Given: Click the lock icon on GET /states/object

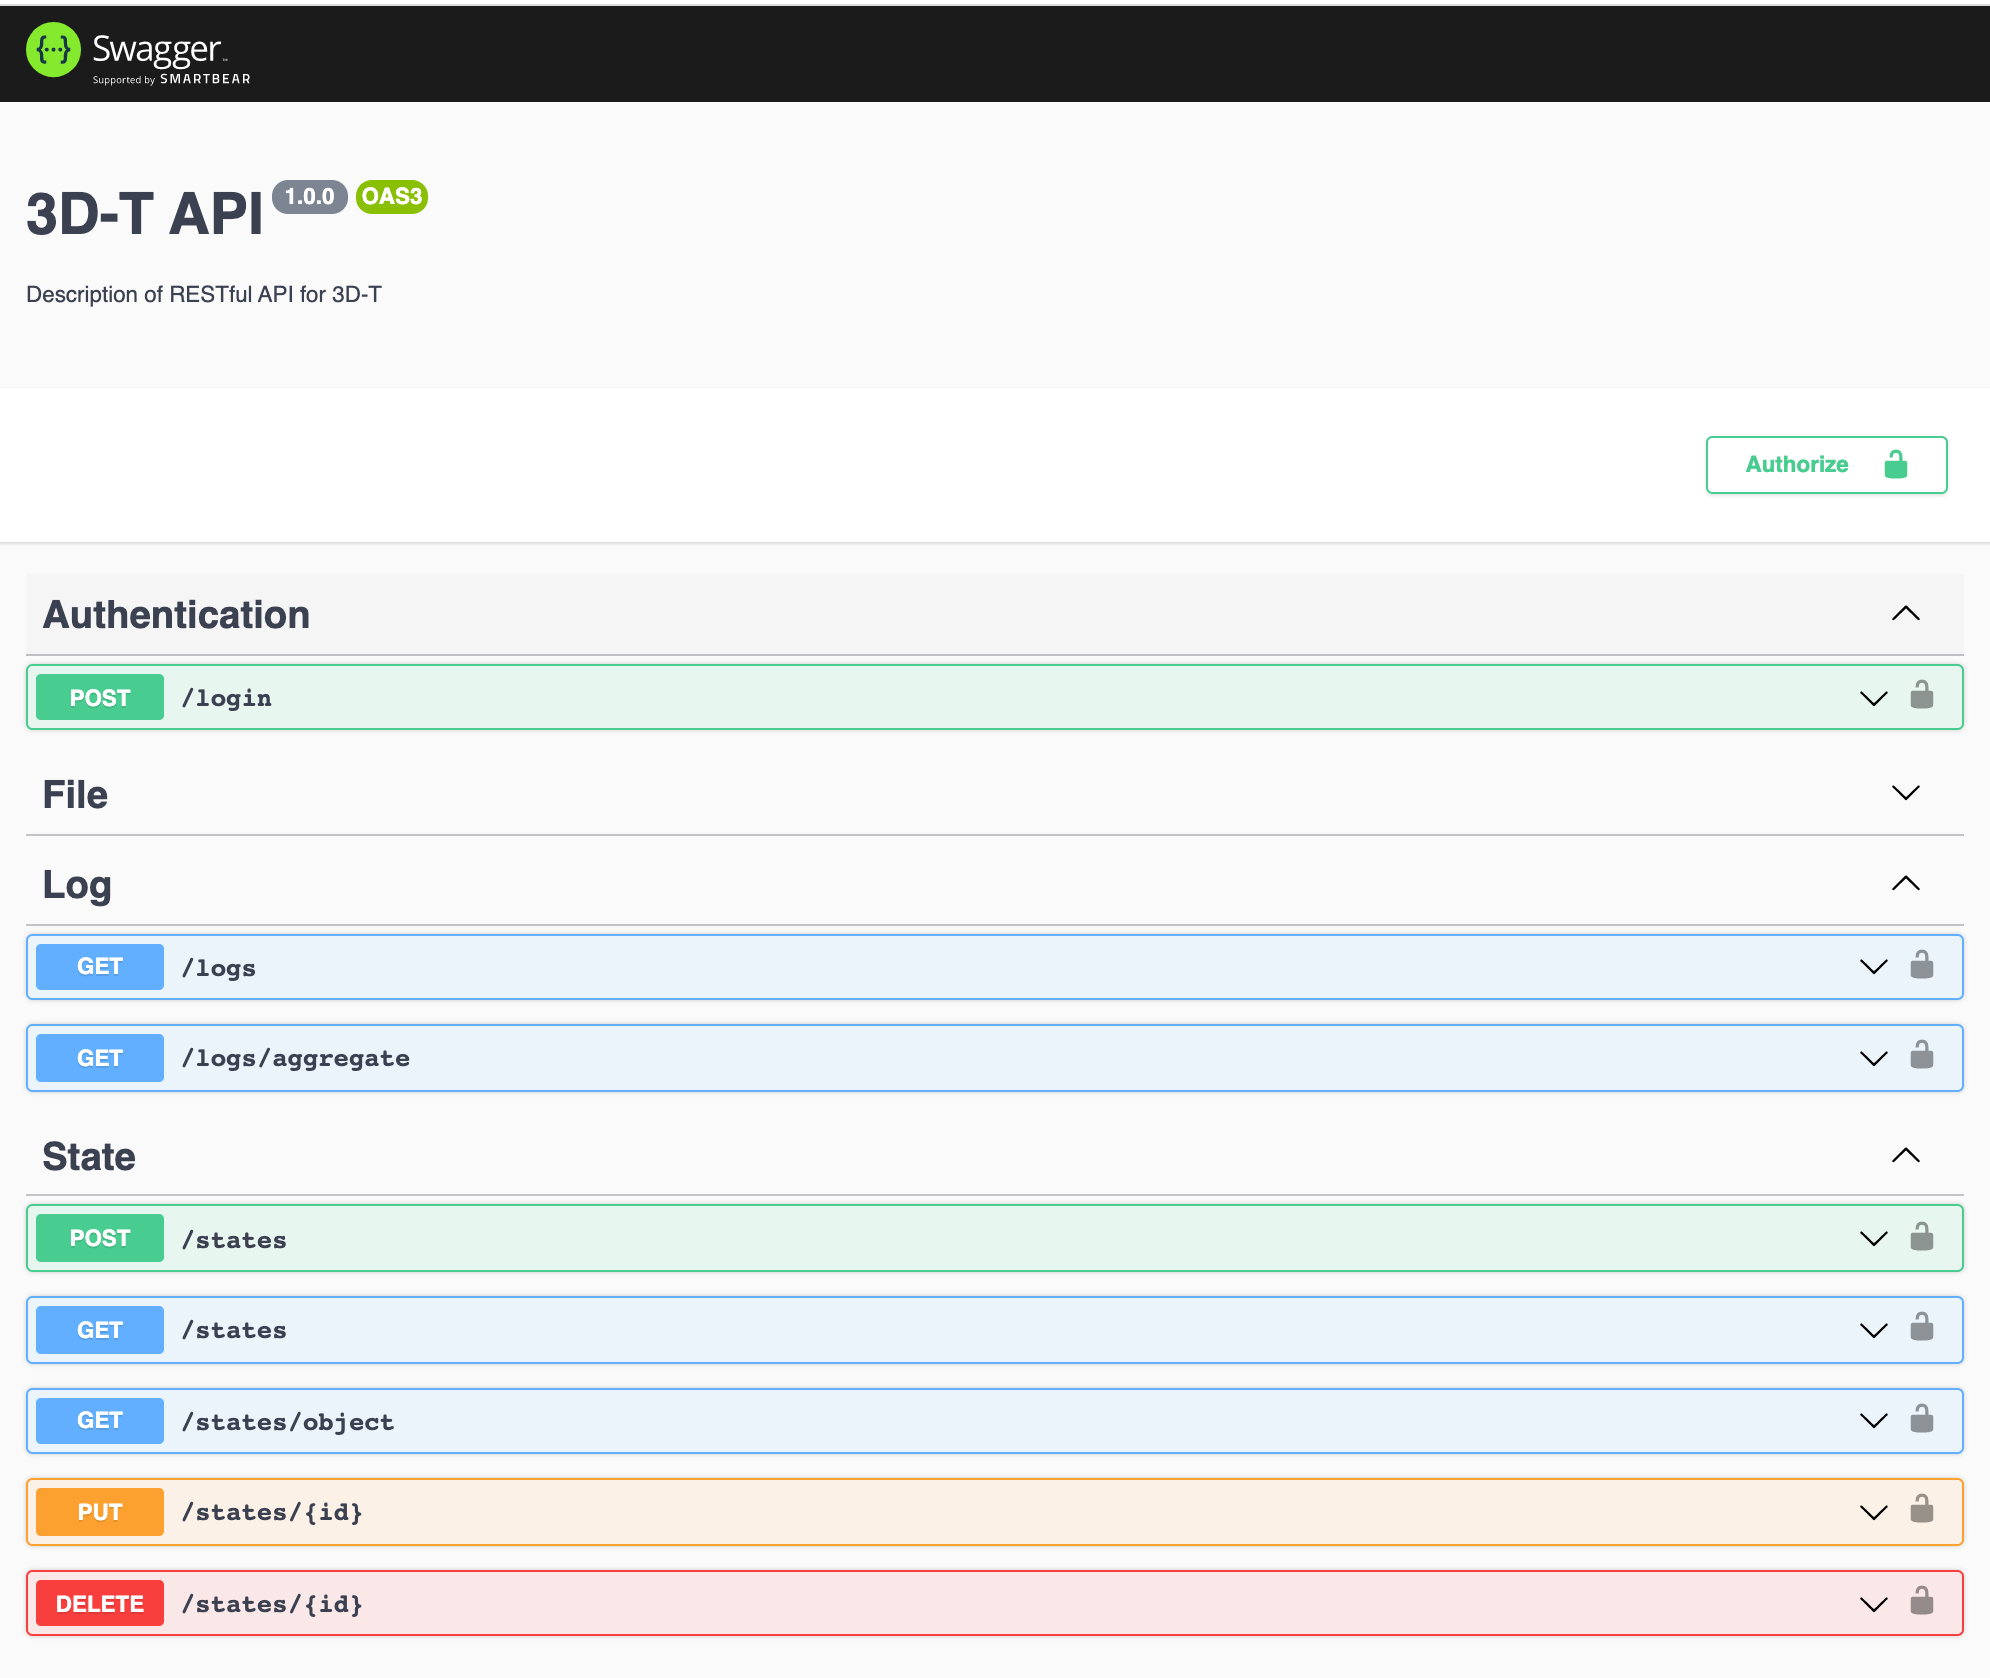Looking at the screenshot, I should pos(1922,1419).
